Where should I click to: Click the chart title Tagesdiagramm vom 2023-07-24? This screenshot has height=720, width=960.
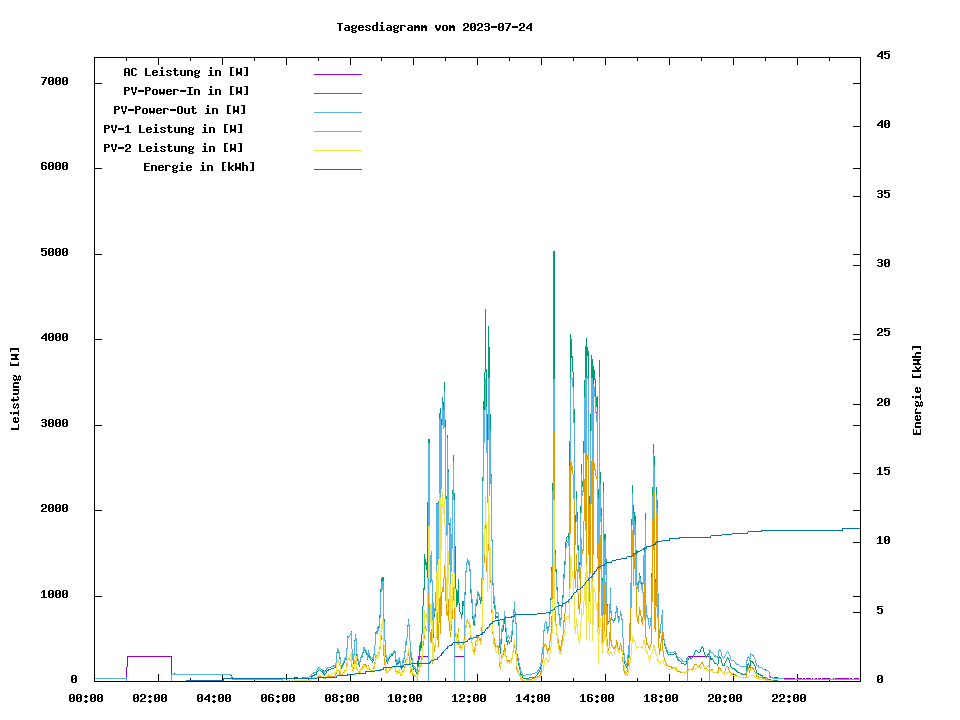(x=434, y=27)
